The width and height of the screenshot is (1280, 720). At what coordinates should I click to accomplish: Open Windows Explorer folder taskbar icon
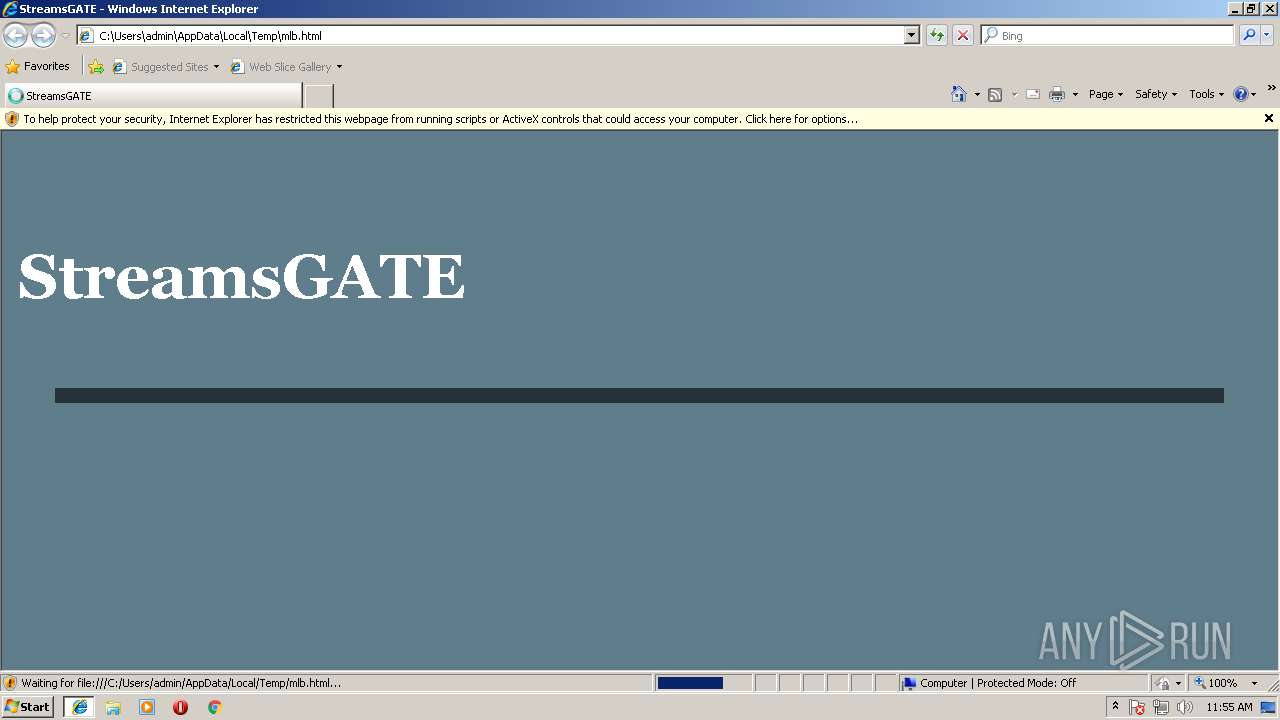(x=113, y=707)
